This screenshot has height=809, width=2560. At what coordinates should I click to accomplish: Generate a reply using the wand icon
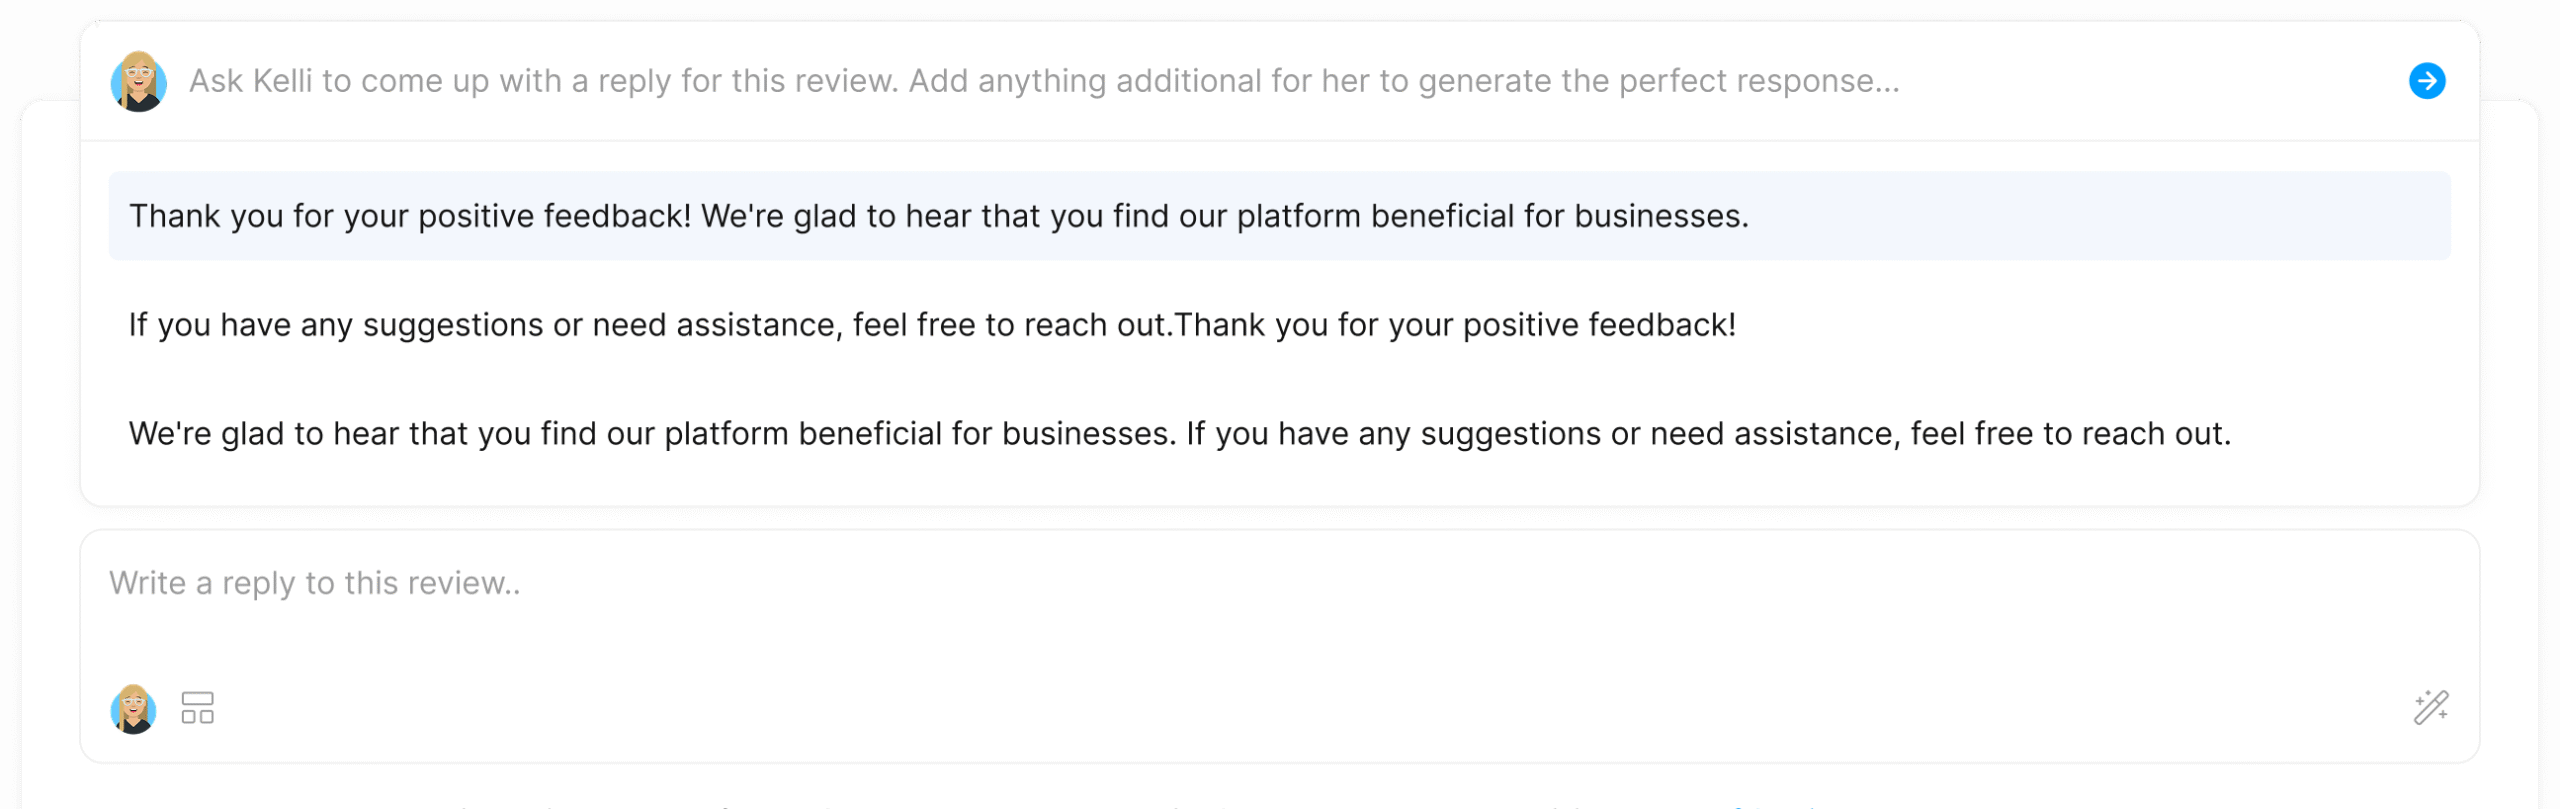[x=2430, y=708]
